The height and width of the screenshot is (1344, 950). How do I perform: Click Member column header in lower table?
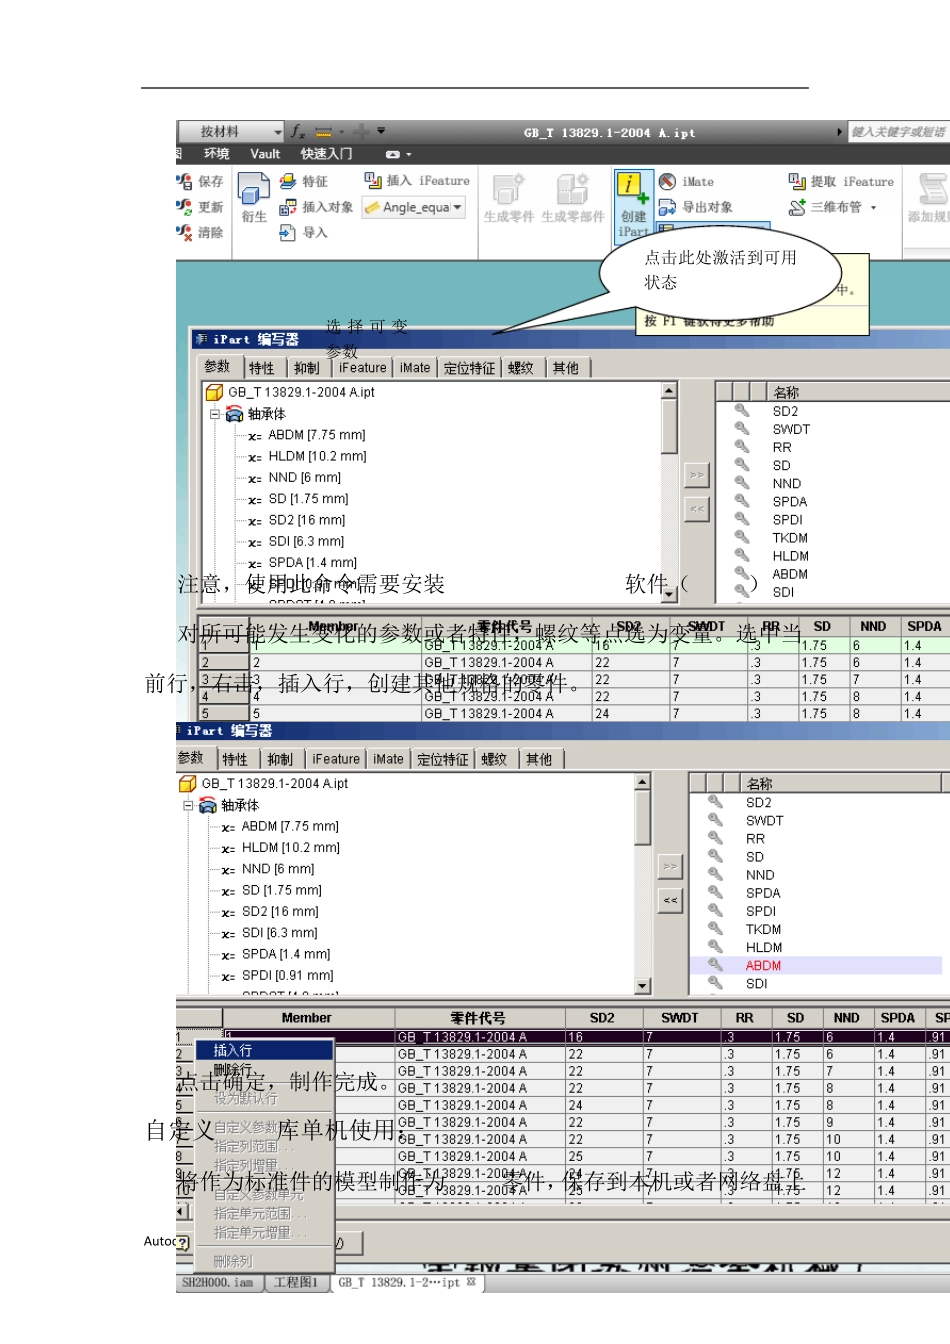(307, 1018)
